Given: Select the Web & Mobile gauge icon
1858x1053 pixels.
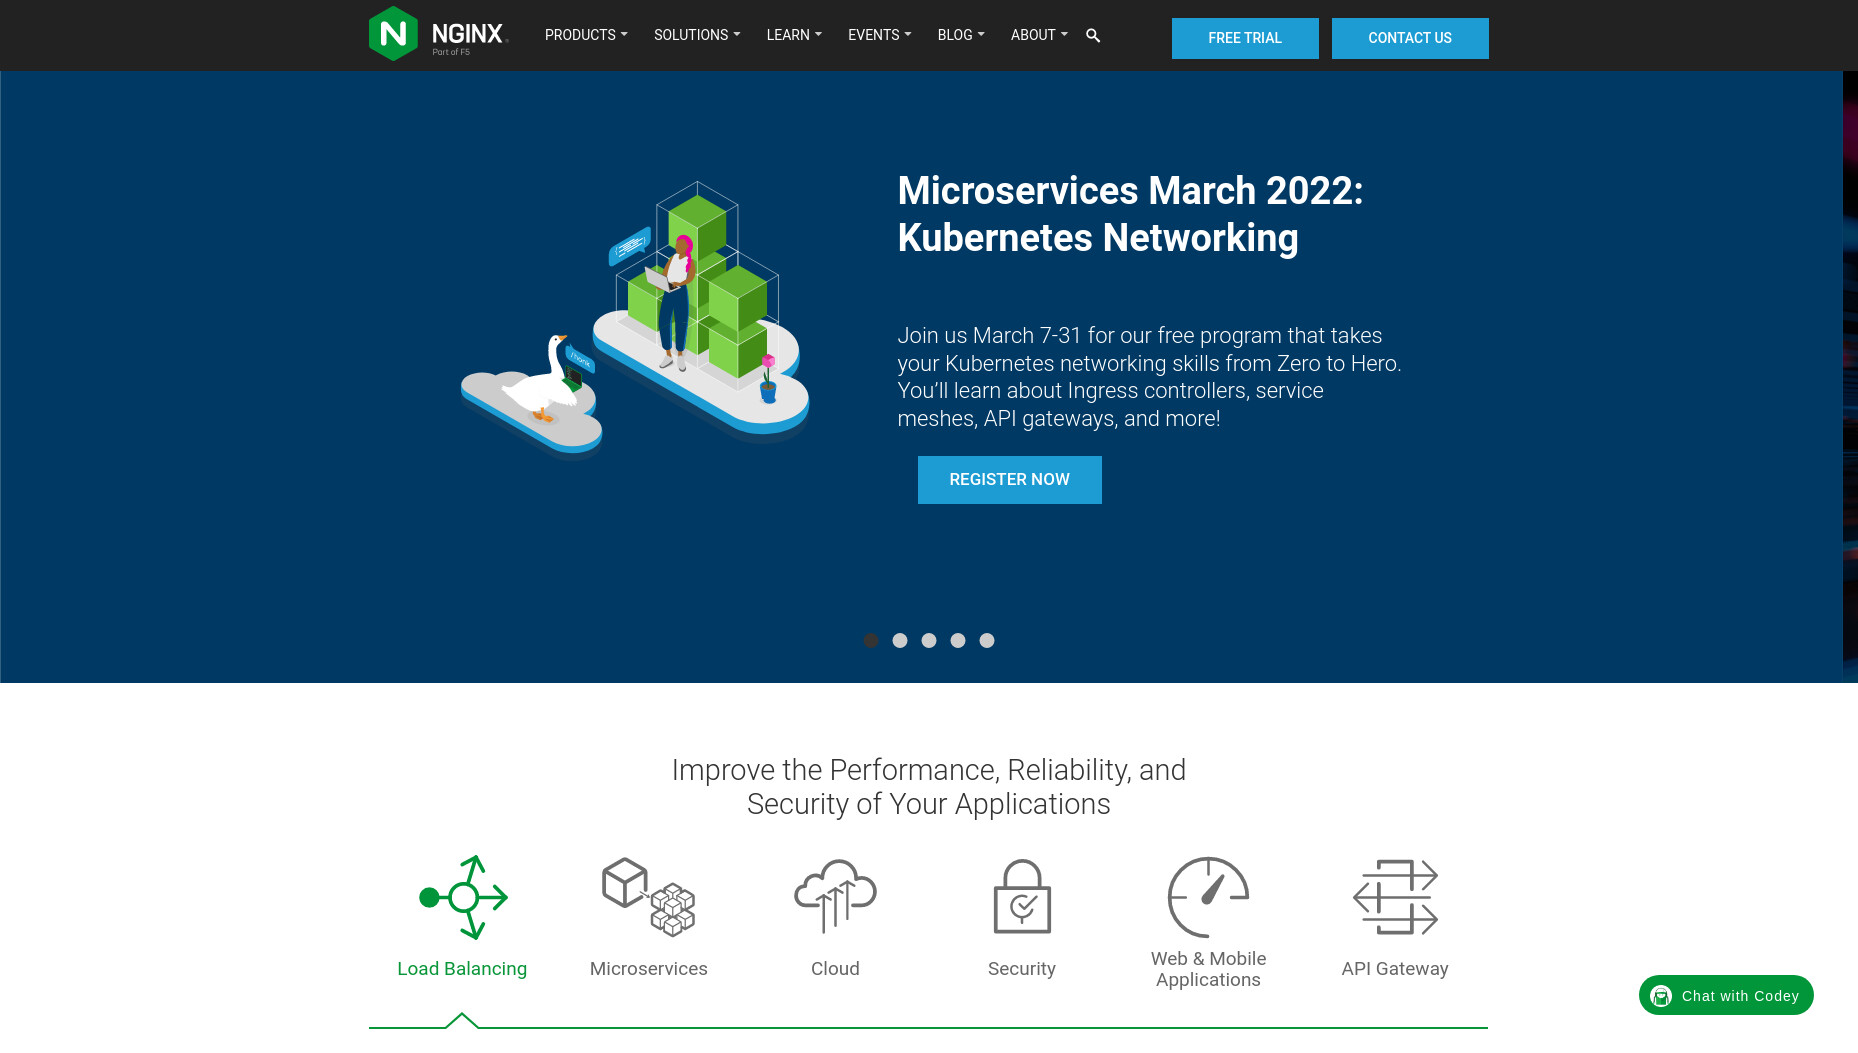Looking at the screenshot, I should 1208,897.
